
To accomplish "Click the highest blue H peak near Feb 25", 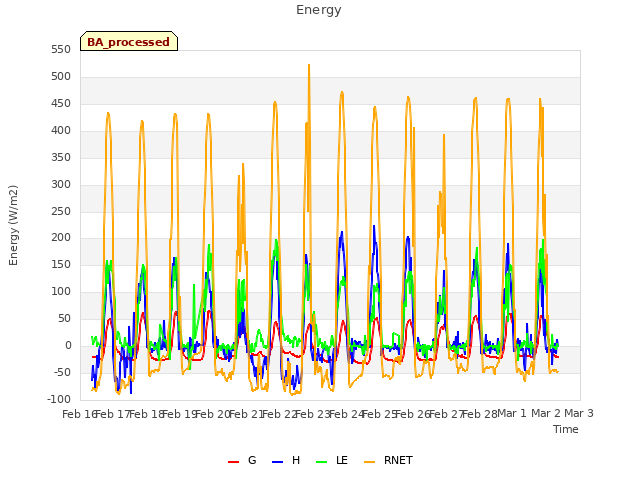I will pos(374,227).
